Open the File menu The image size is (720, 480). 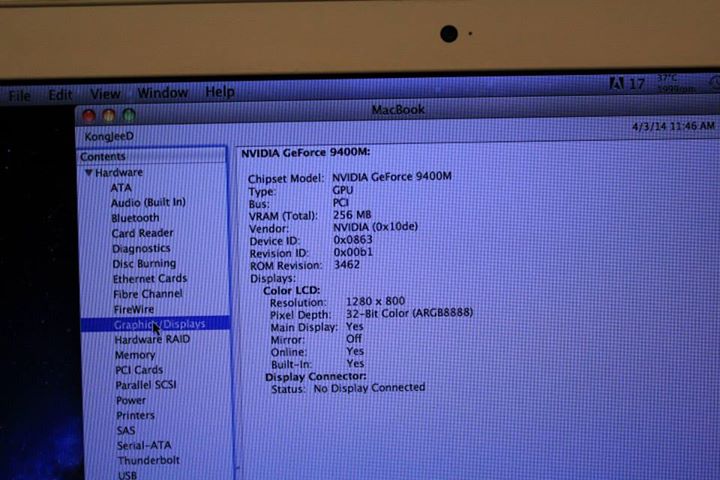click(19, 96)
